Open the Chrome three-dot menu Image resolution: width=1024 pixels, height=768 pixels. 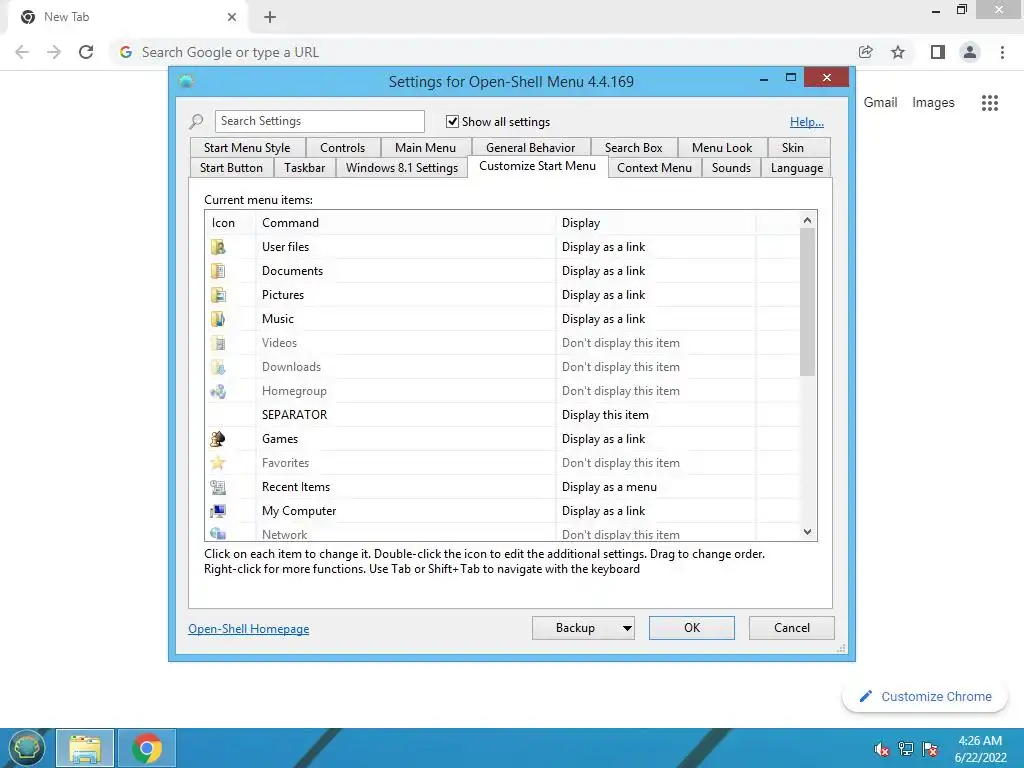click(1002, 52)
